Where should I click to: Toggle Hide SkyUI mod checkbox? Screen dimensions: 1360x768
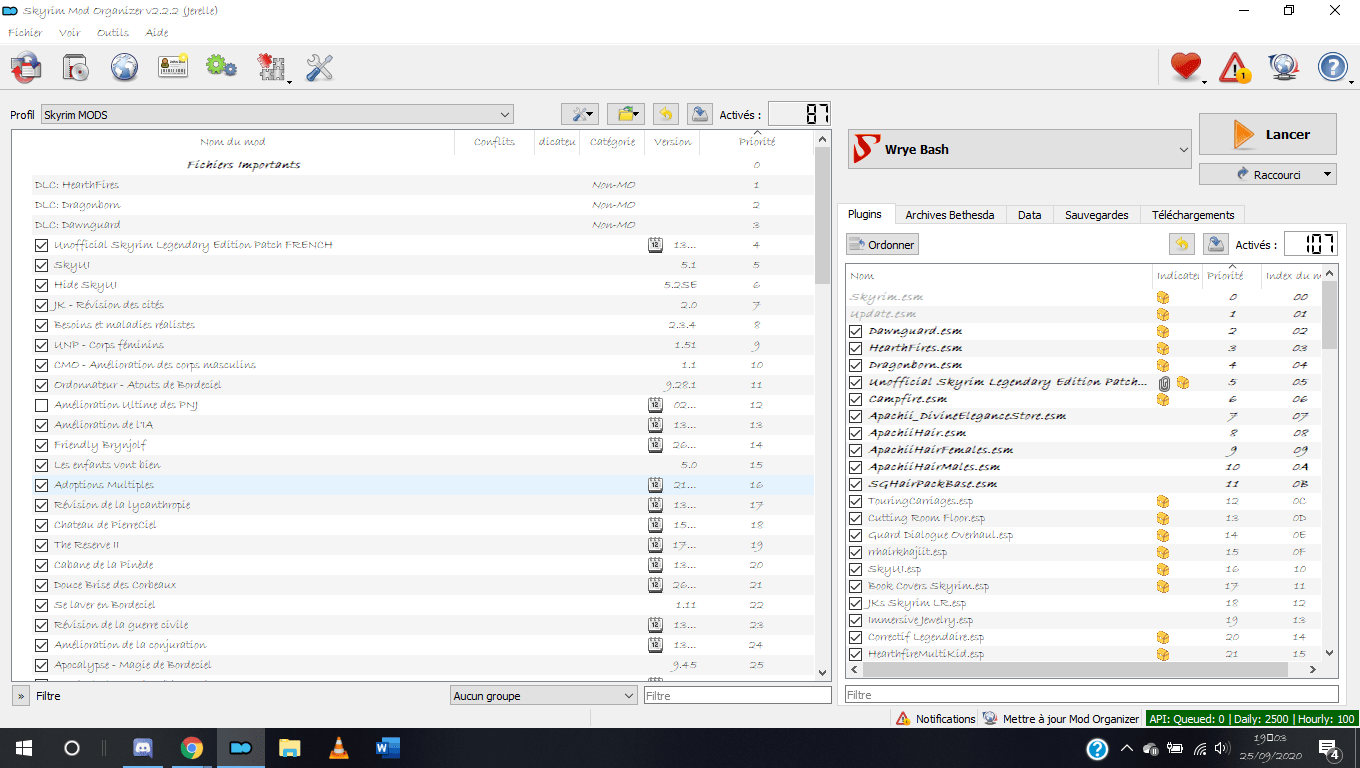click(41, 285)
